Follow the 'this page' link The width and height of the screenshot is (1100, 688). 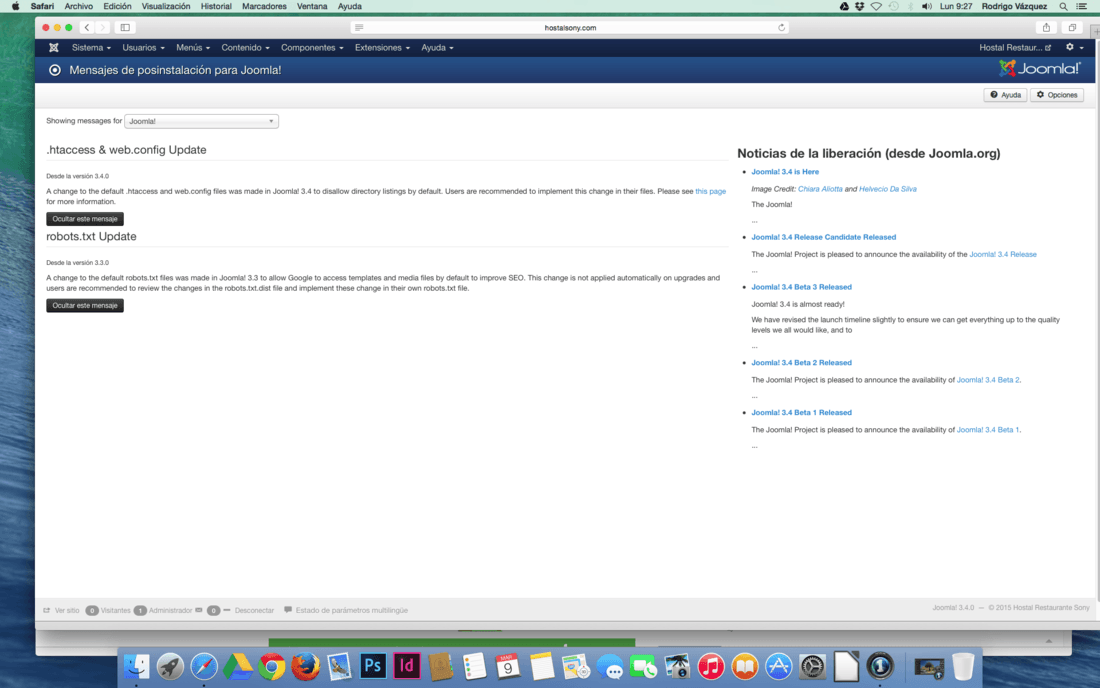pyautogui.click(x=711, y=191)
